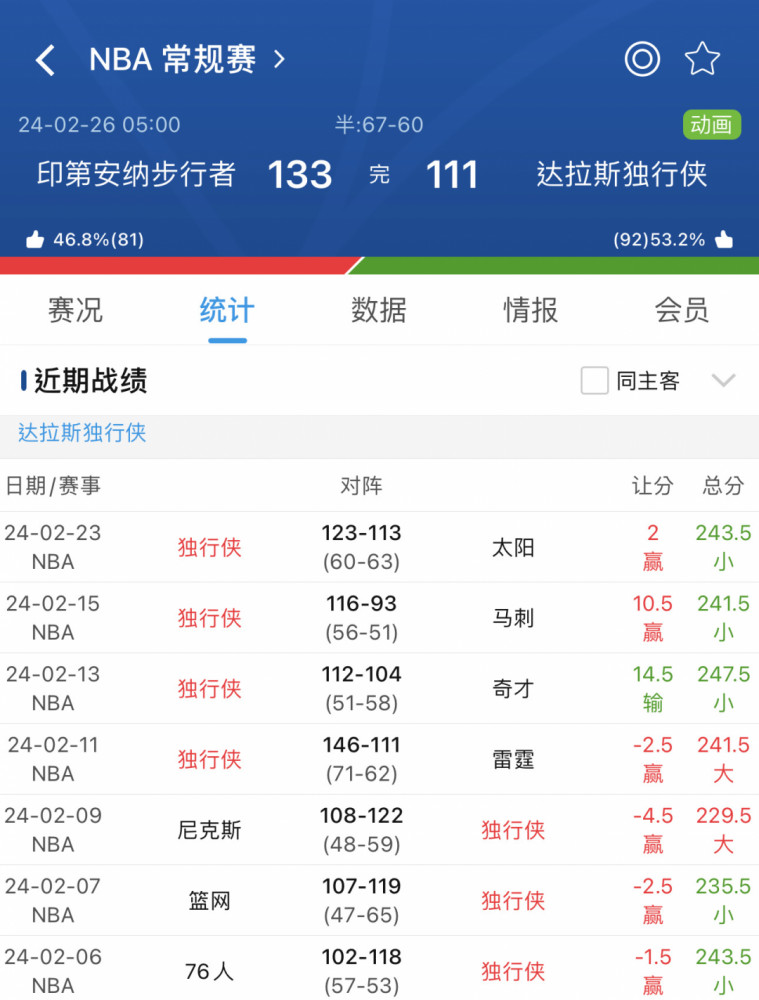Image resolution: width=759 pixels, height=1000 pixels.
Task: Click opponent name 雷霆
Action: [x=513, y=760]
